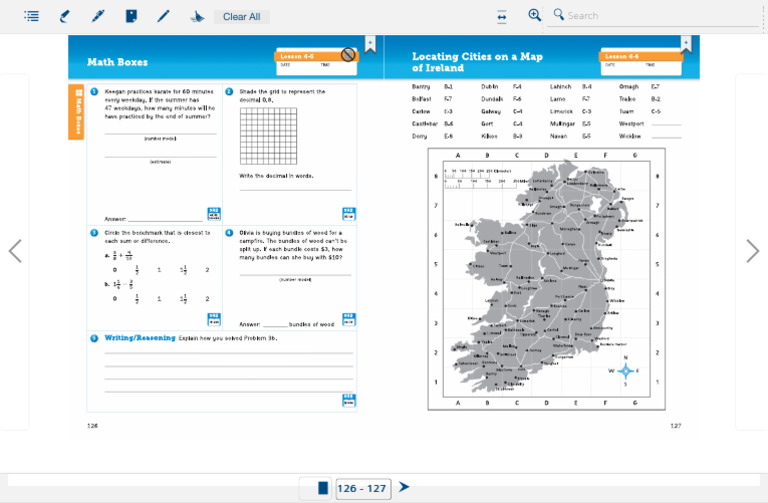768x503 pixels.
Task: Toggle the bookmark ribbon on page 126
Action: pos(370,44)
